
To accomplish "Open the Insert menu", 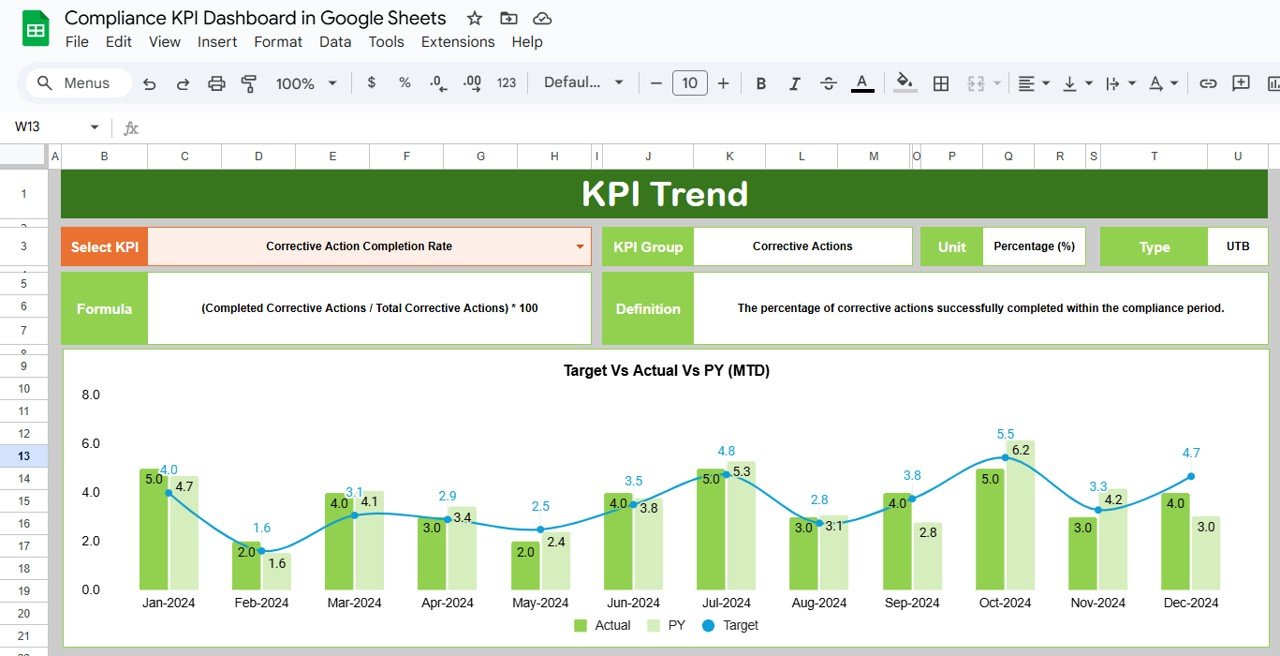I will pos(217,42).
